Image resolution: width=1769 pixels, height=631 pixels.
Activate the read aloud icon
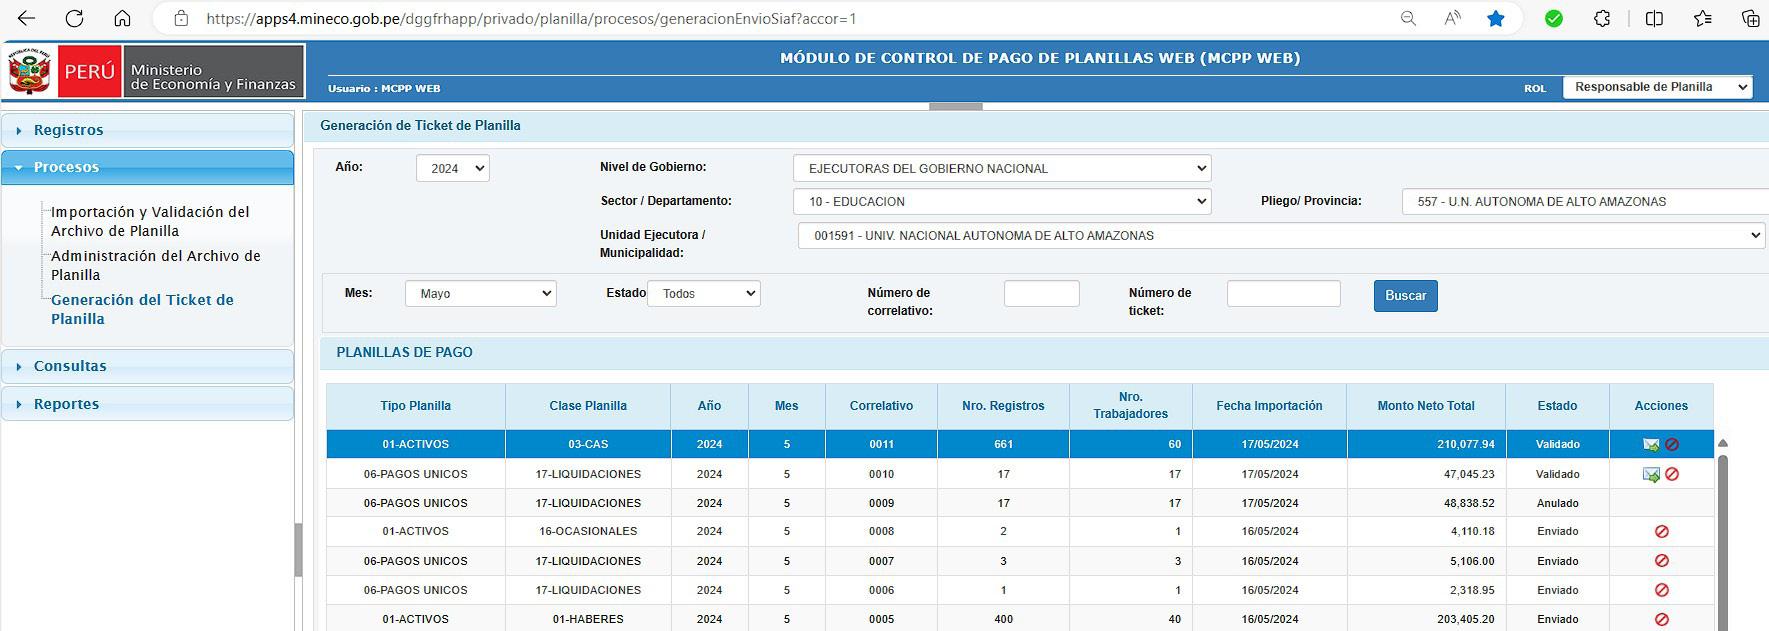pyautogui.click(x=1453, y=18)
